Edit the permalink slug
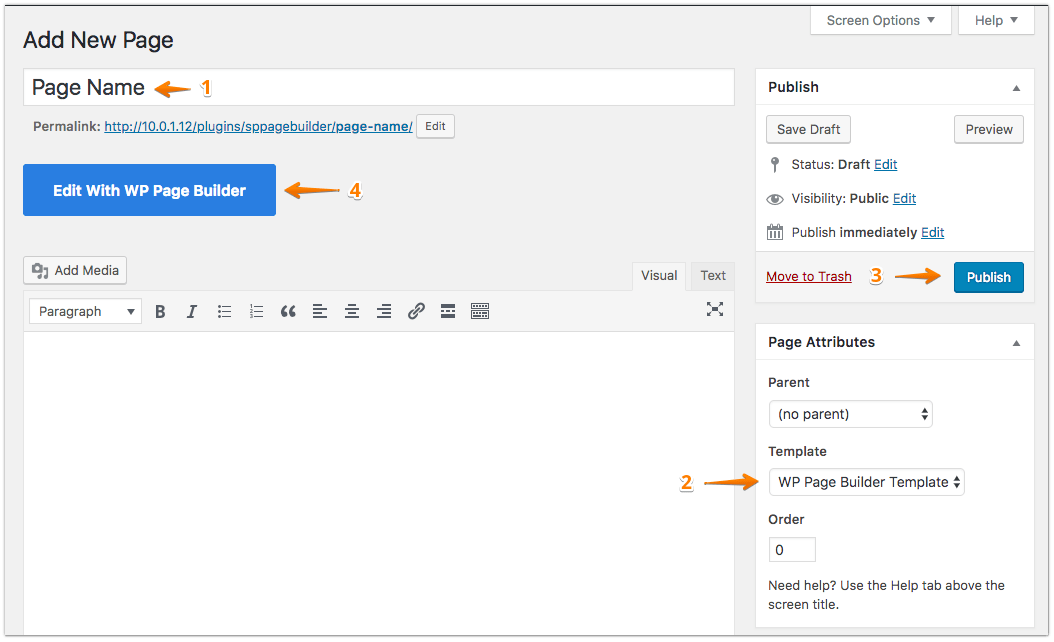 coord(435,126)
